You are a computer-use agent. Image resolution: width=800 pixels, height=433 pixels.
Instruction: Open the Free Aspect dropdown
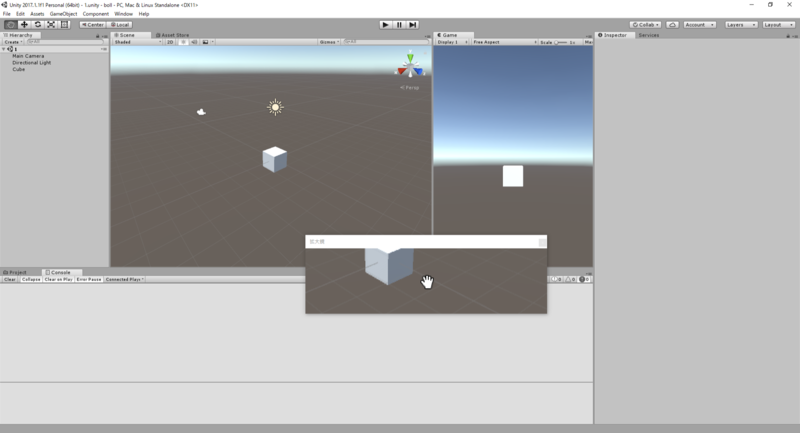(505, 42)
